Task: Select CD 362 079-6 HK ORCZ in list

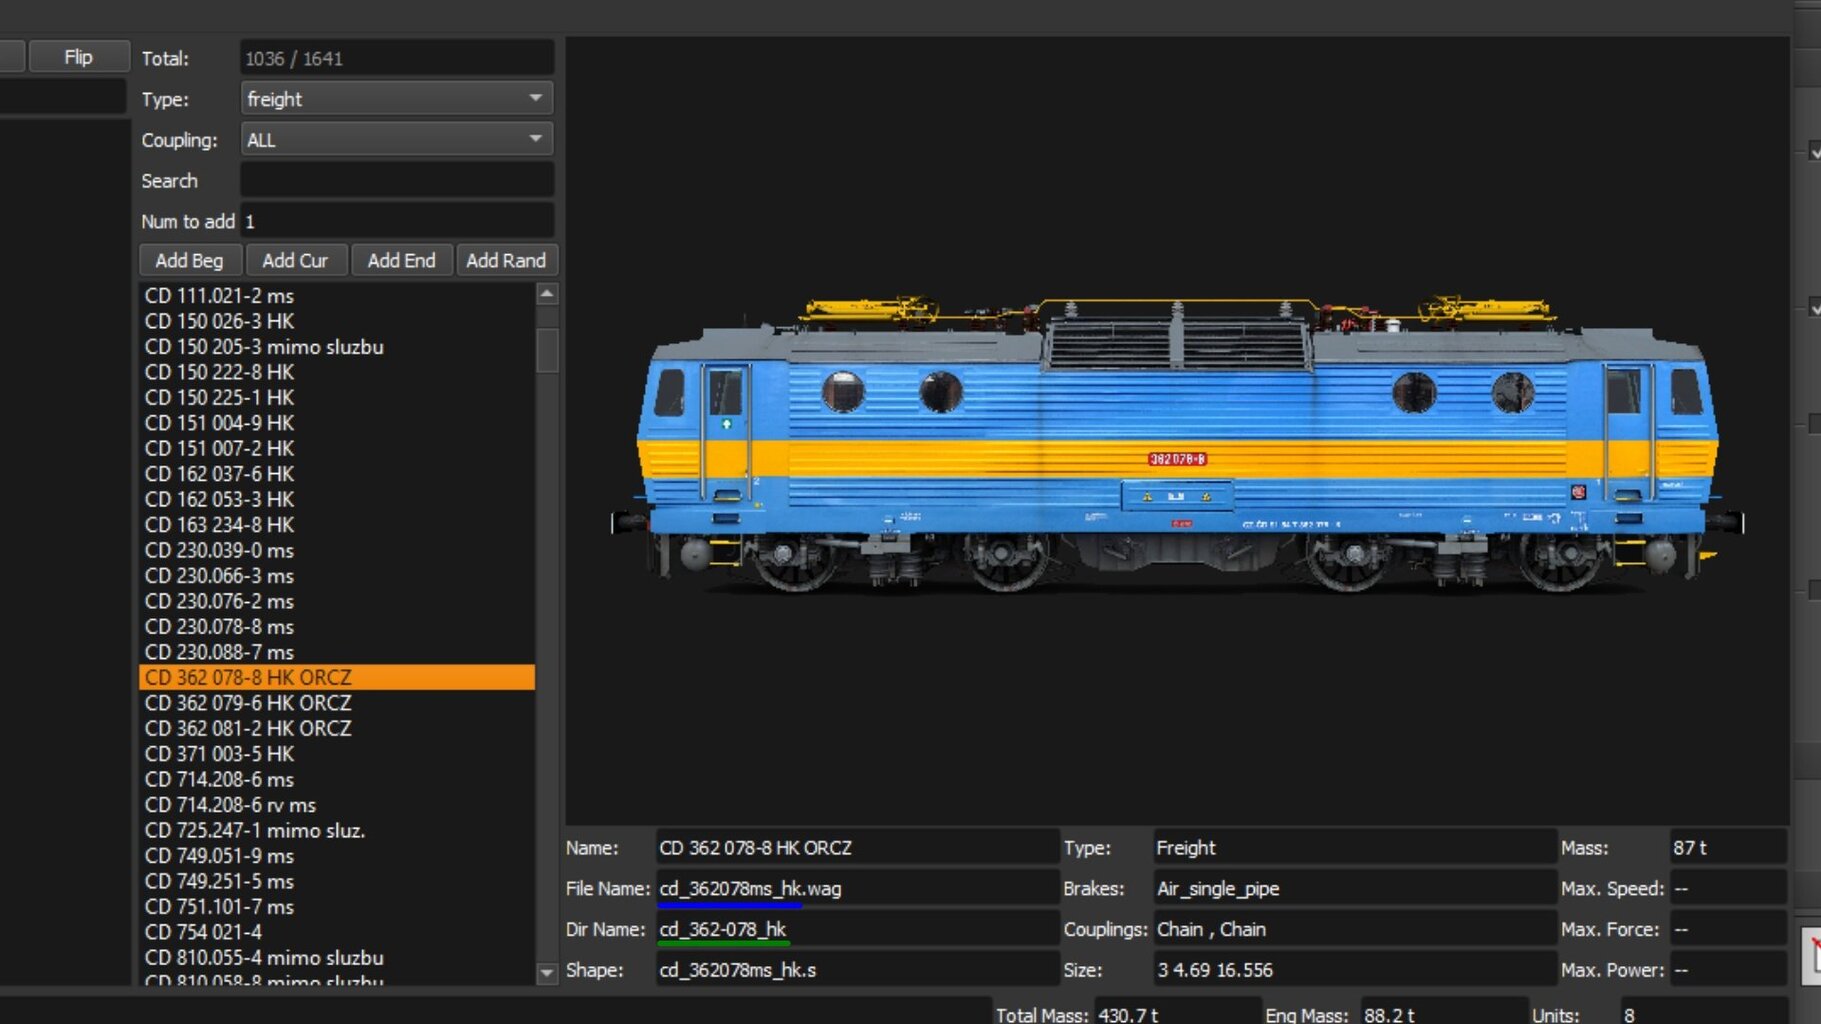Action: [x=248, y=703]
